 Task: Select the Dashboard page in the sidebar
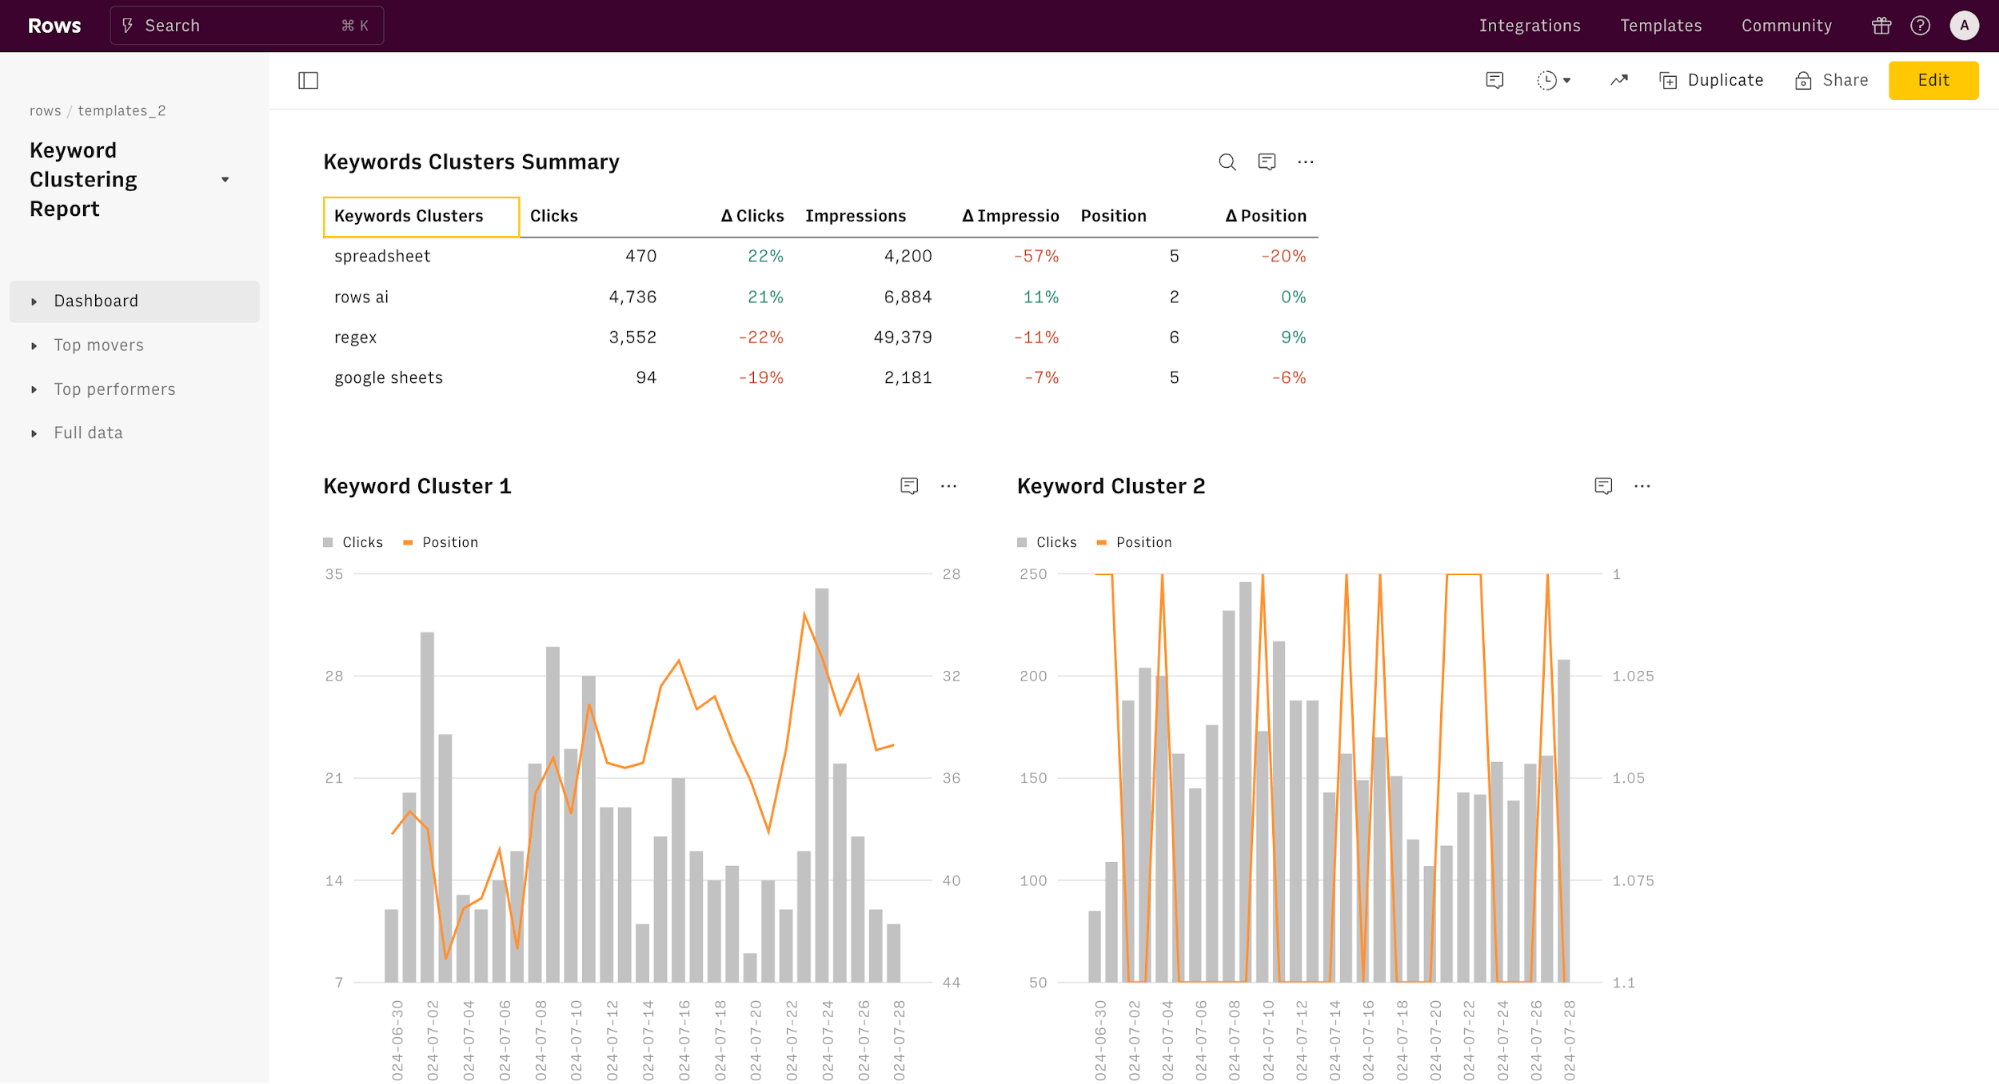coord(135,301)
